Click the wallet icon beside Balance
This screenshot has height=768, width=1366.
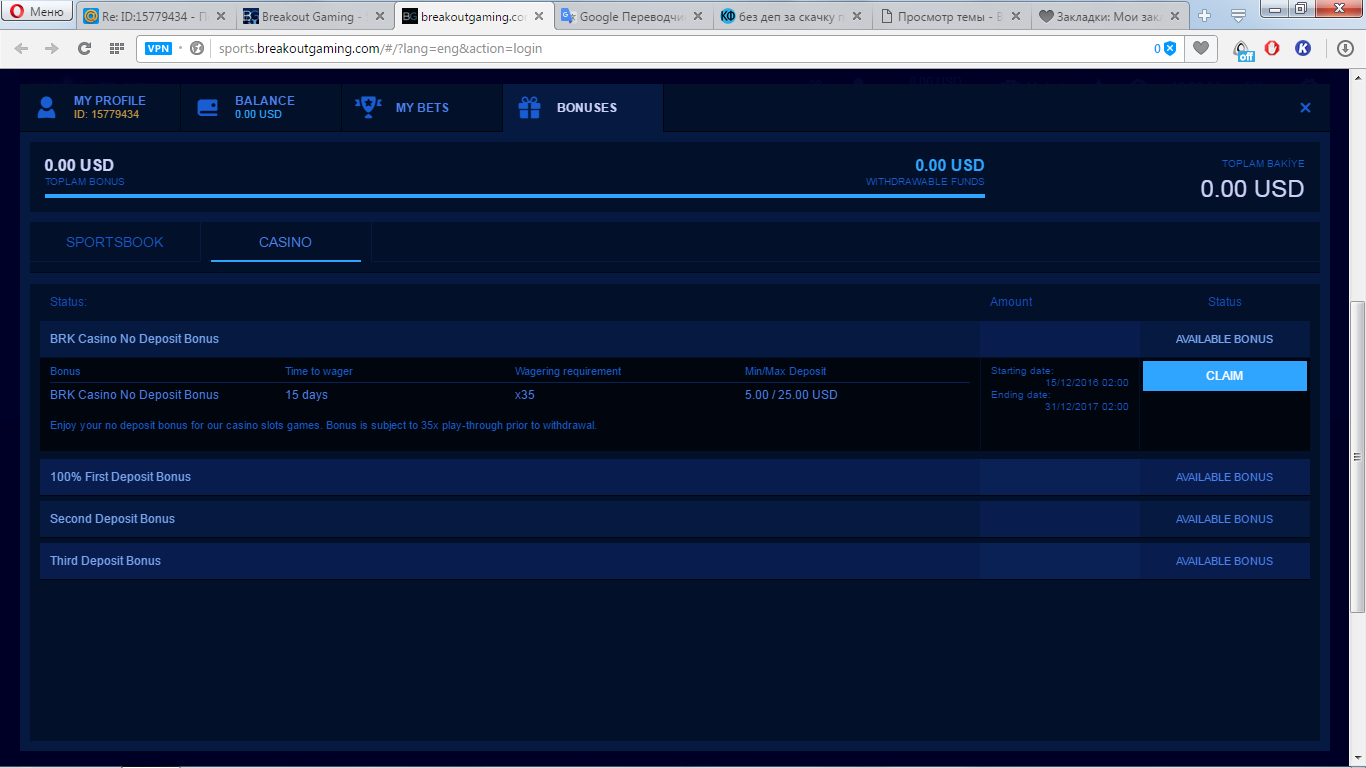(208, 108)
